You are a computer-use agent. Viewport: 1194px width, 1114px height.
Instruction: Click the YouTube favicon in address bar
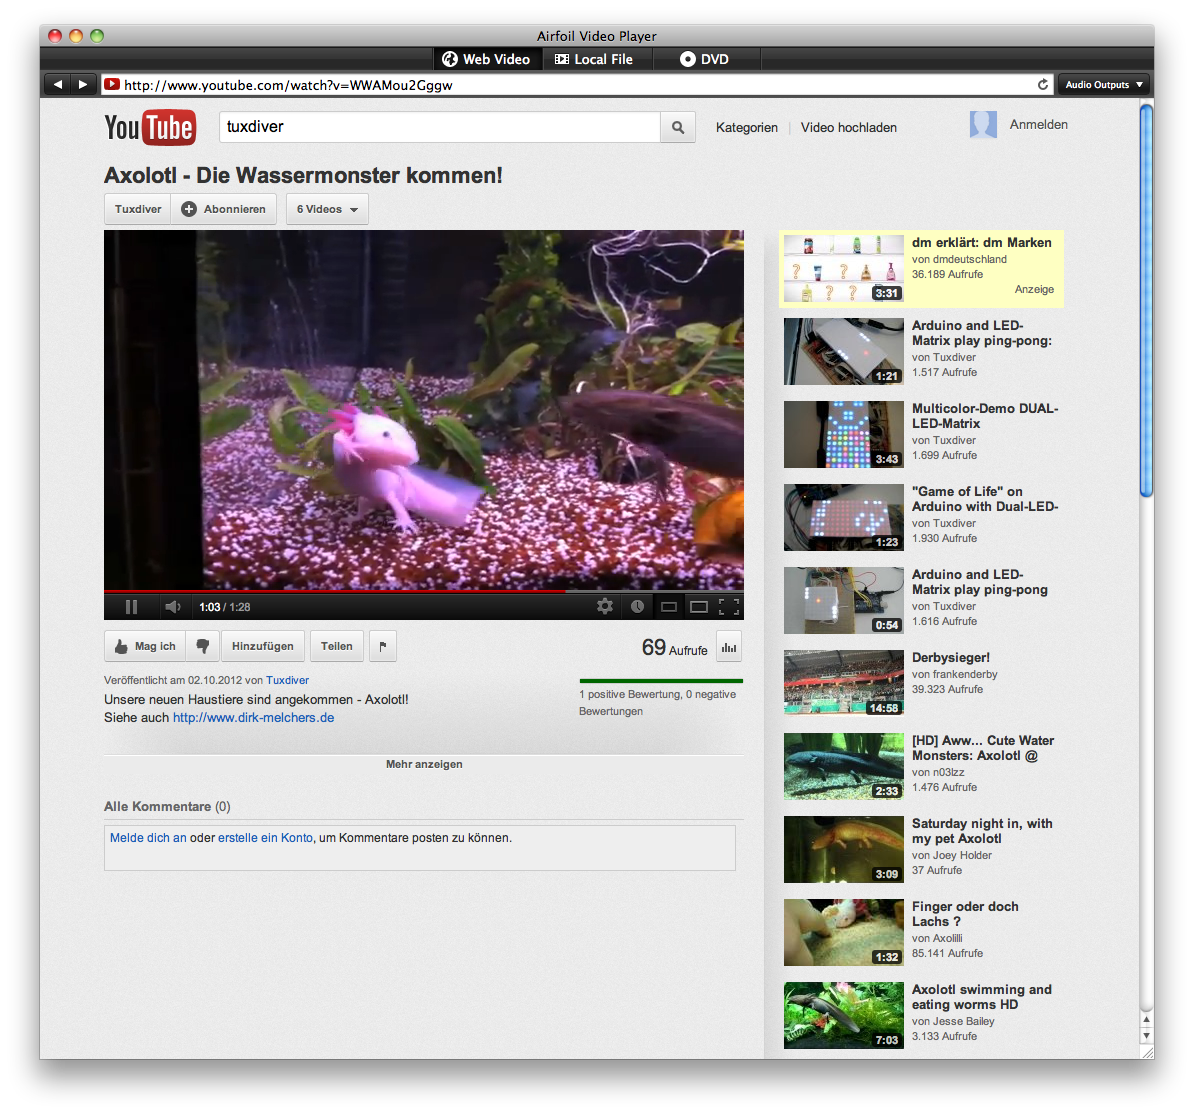tap(112, 85)
